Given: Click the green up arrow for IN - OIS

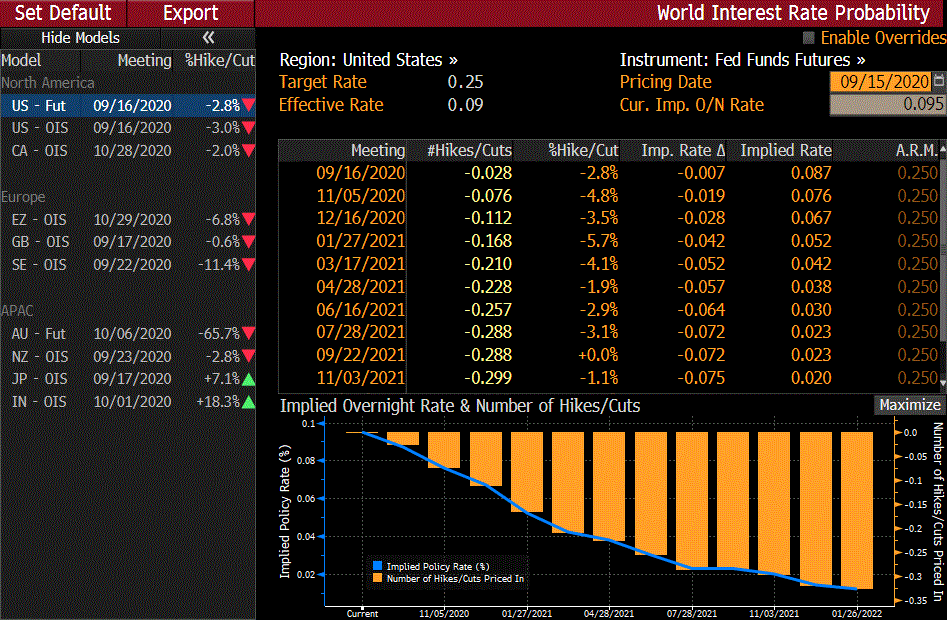Looking at the screenshot, I should click(x=248, y=402).
